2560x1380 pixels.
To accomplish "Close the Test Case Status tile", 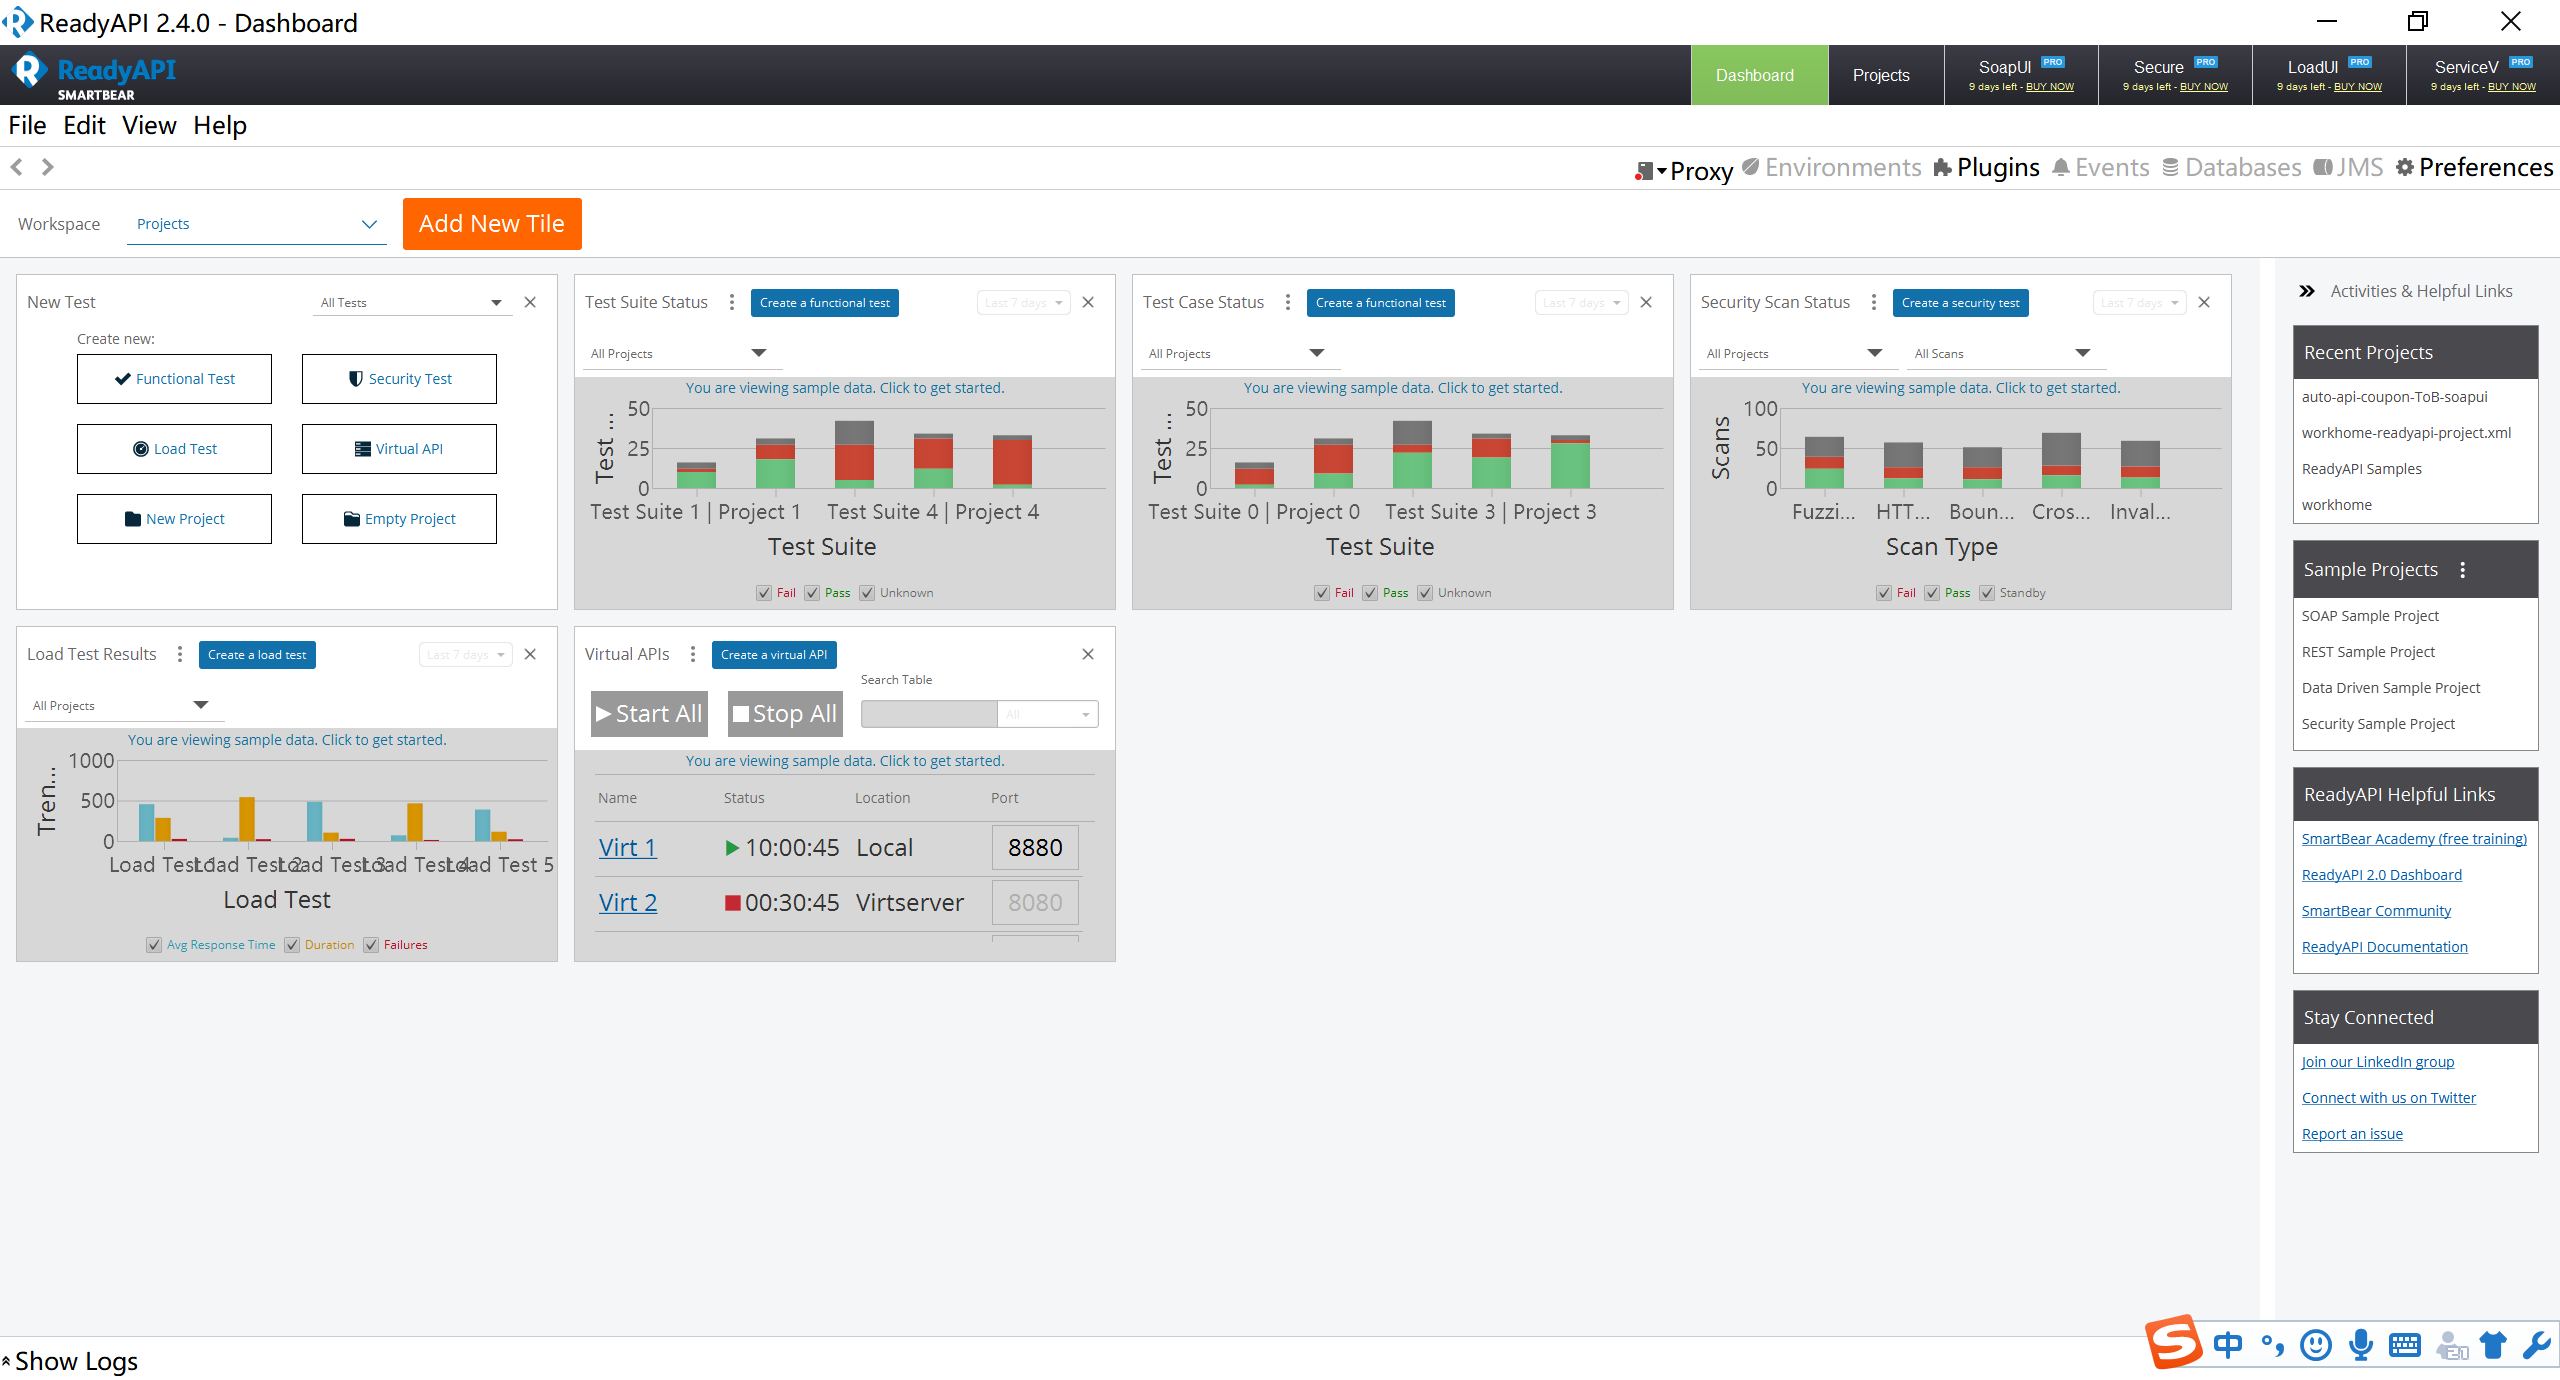I will click(x=1647, y=302).
